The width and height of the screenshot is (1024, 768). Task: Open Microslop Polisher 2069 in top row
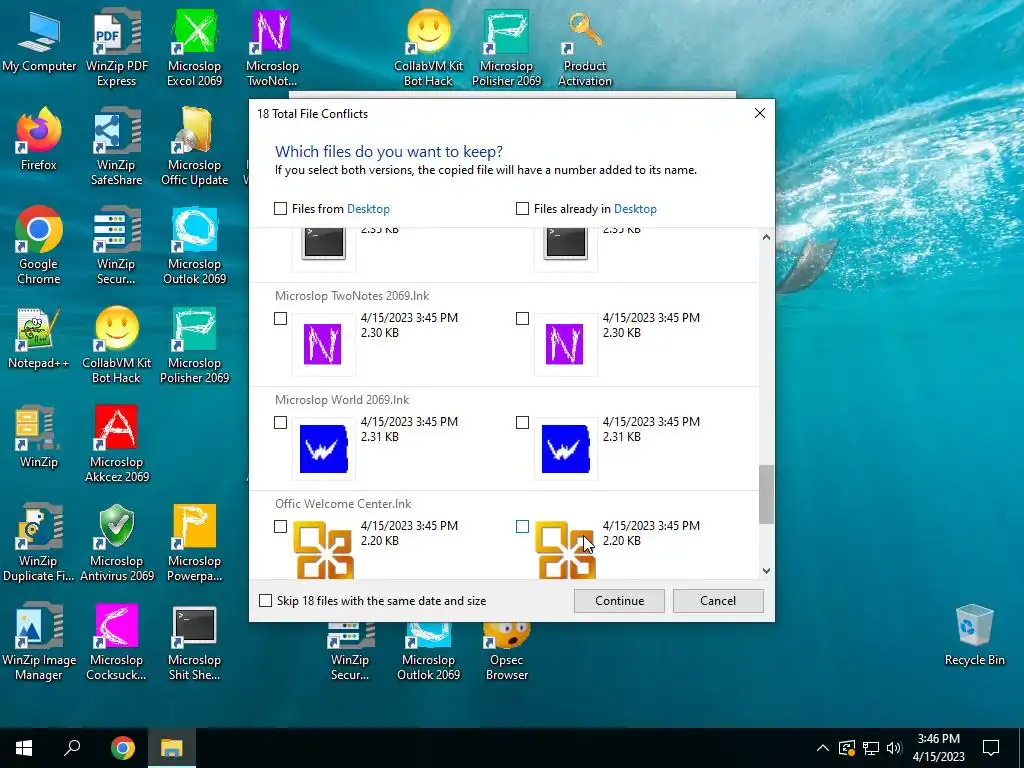point(507,49)
